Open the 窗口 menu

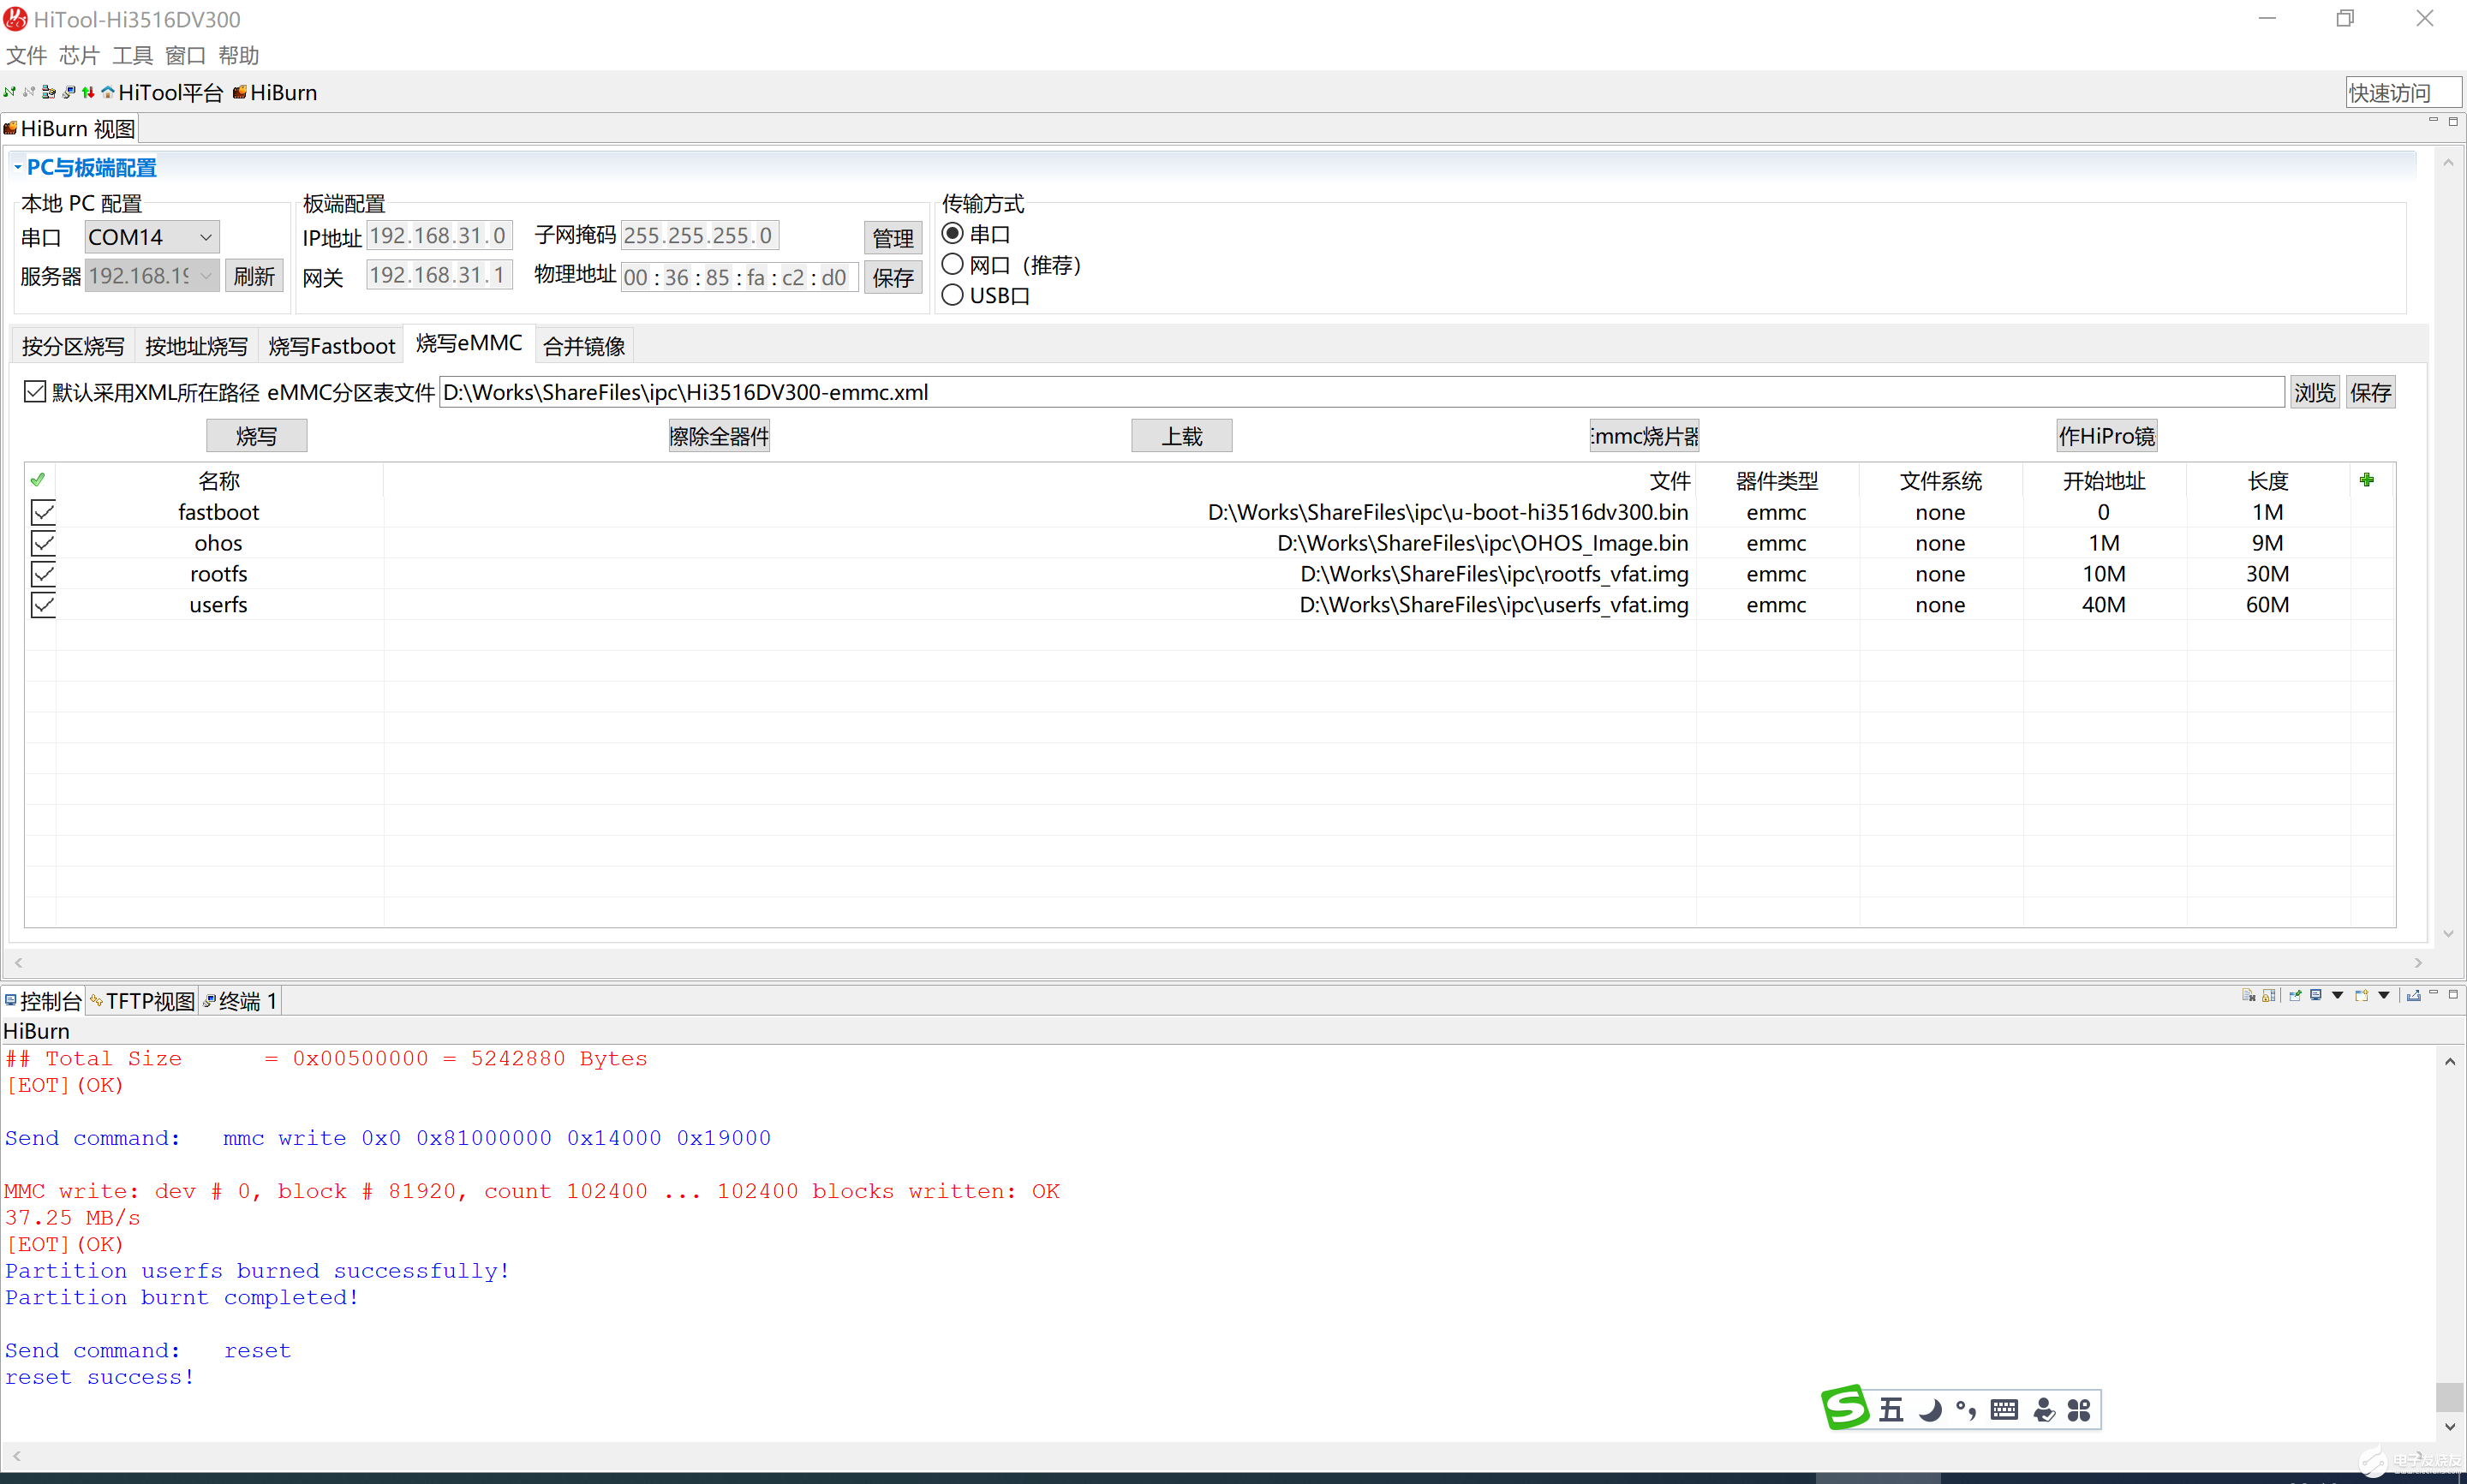click(x=185, y=55)
